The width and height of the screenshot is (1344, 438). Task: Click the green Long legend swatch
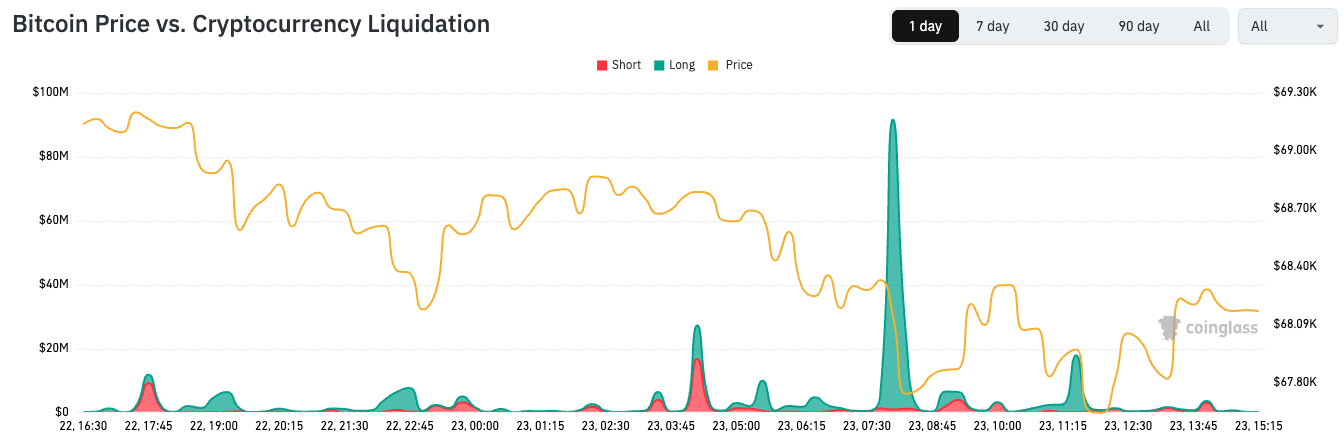(x=659, y=65)
